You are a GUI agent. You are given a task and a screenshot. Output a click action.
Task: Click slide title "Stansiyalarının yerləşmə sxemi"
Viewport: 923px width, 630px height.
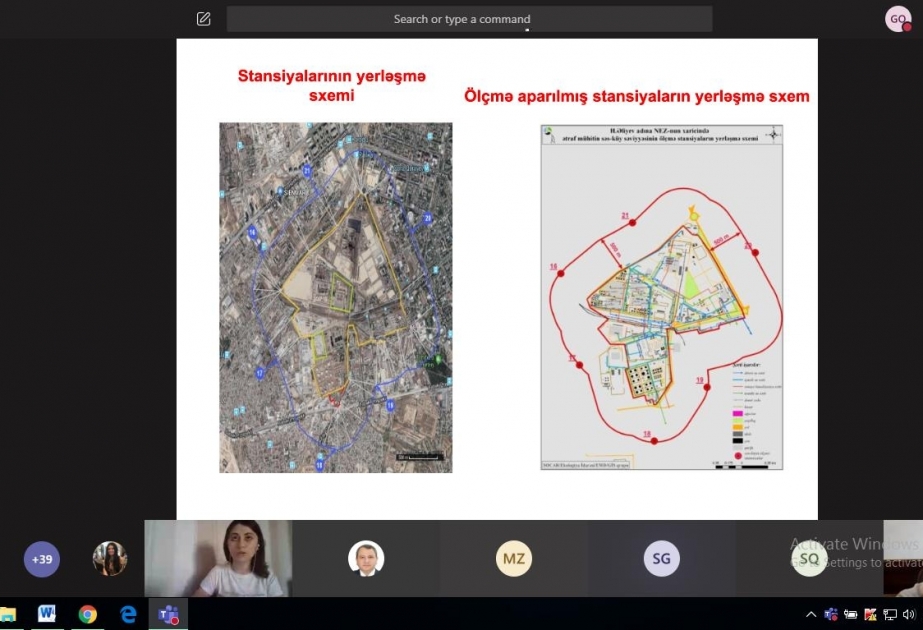(x=331, y=85)
